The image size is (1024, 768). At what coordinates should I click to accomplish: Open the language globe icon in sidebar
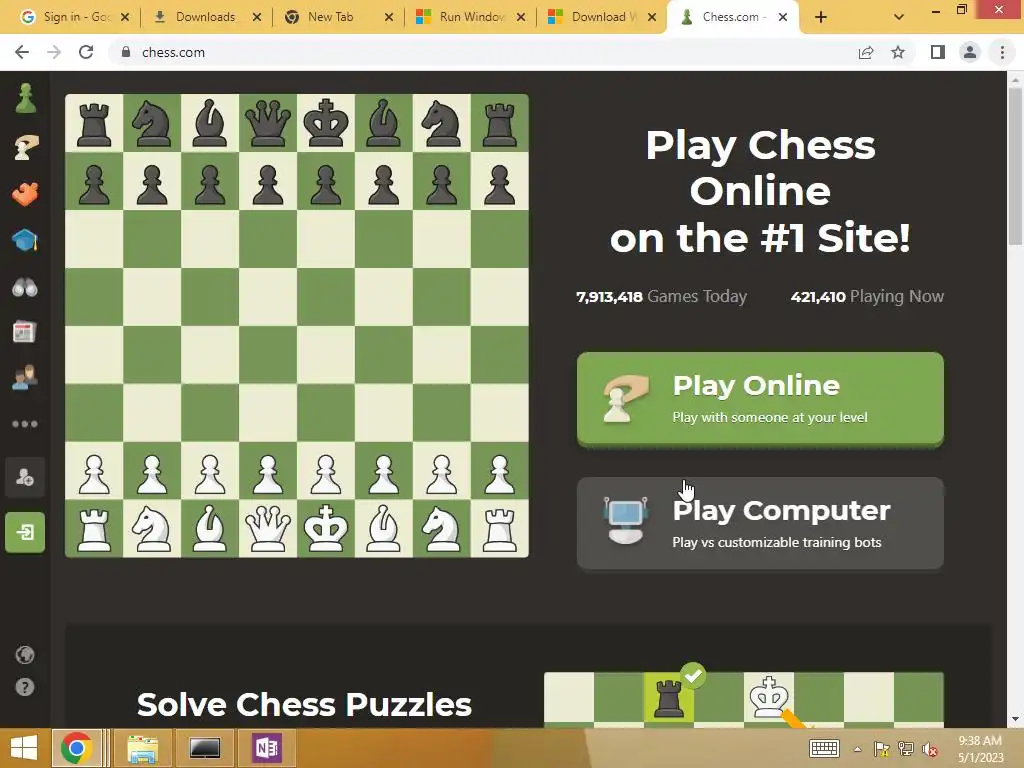coord(25,655)
